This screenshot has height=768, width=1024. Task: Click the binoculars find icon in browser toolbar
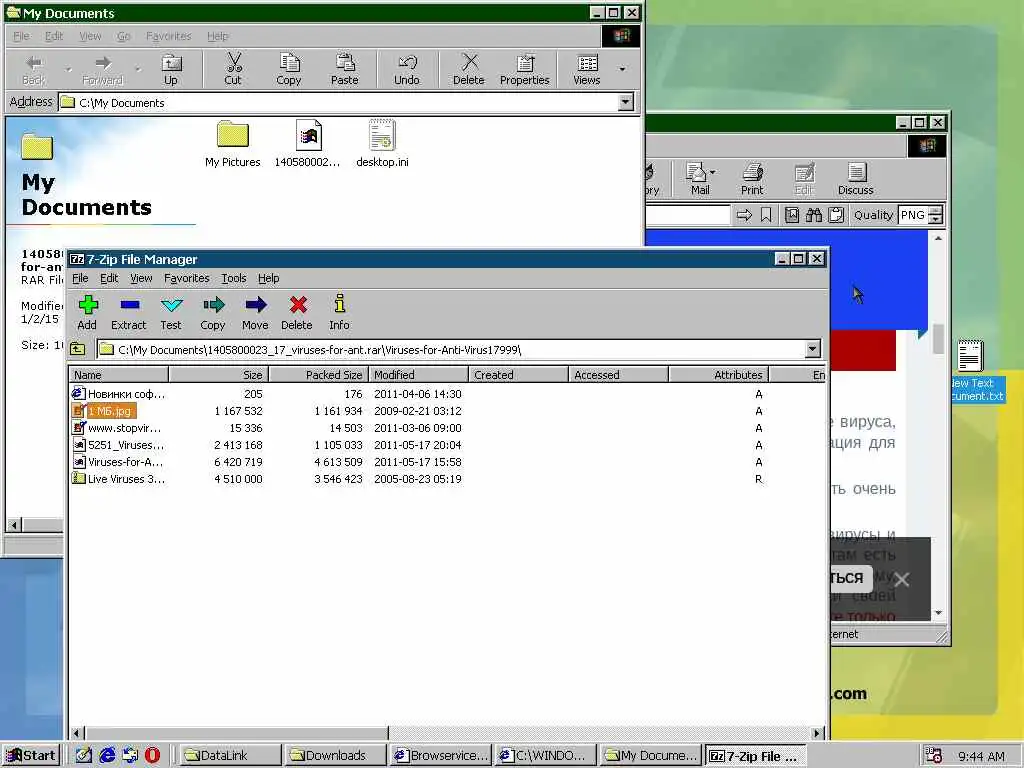click(x=814, y=215)
